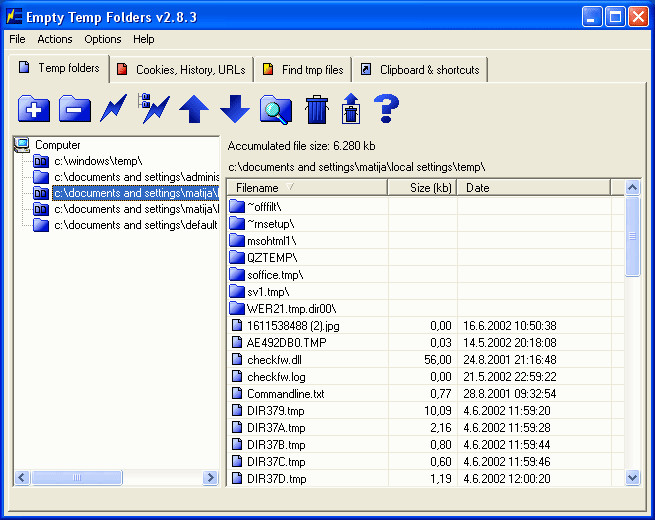
Task: Click Accumulated file size: 6.280 kb label
Action: pos(302,146)
